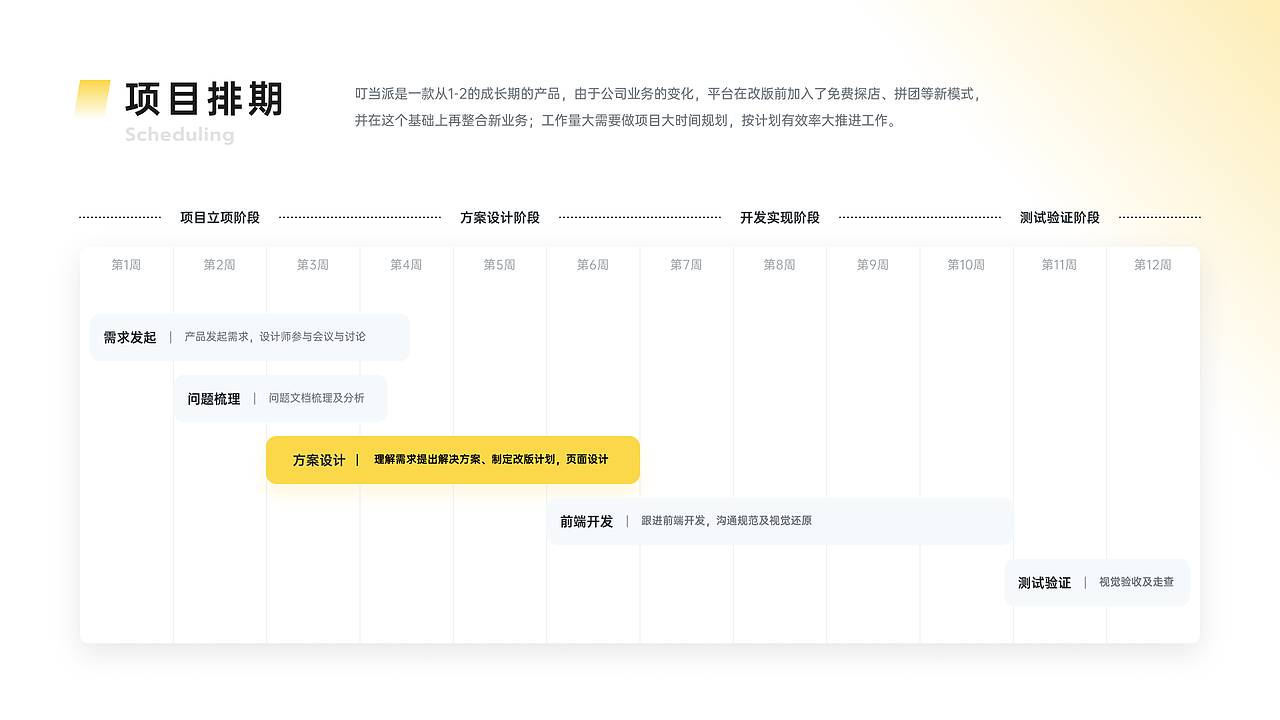Image resolution: width=1280 pixels, height=720 pixels.
Task: Select the 问题梳理 task bar
Action: [281, 398]
